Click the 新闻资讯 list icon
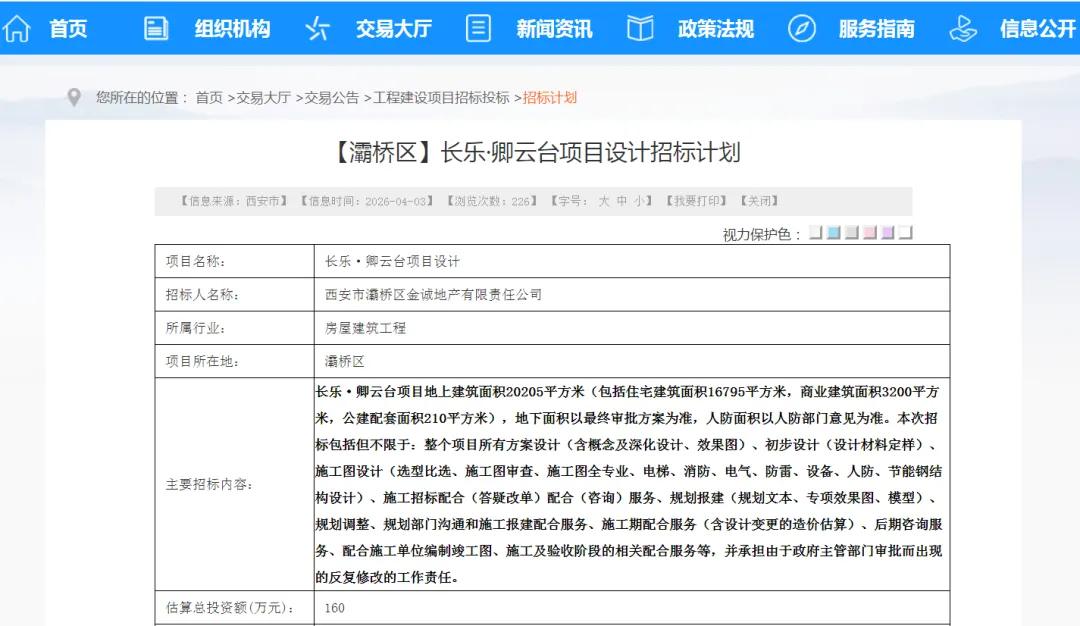 (x=478, y=29)
